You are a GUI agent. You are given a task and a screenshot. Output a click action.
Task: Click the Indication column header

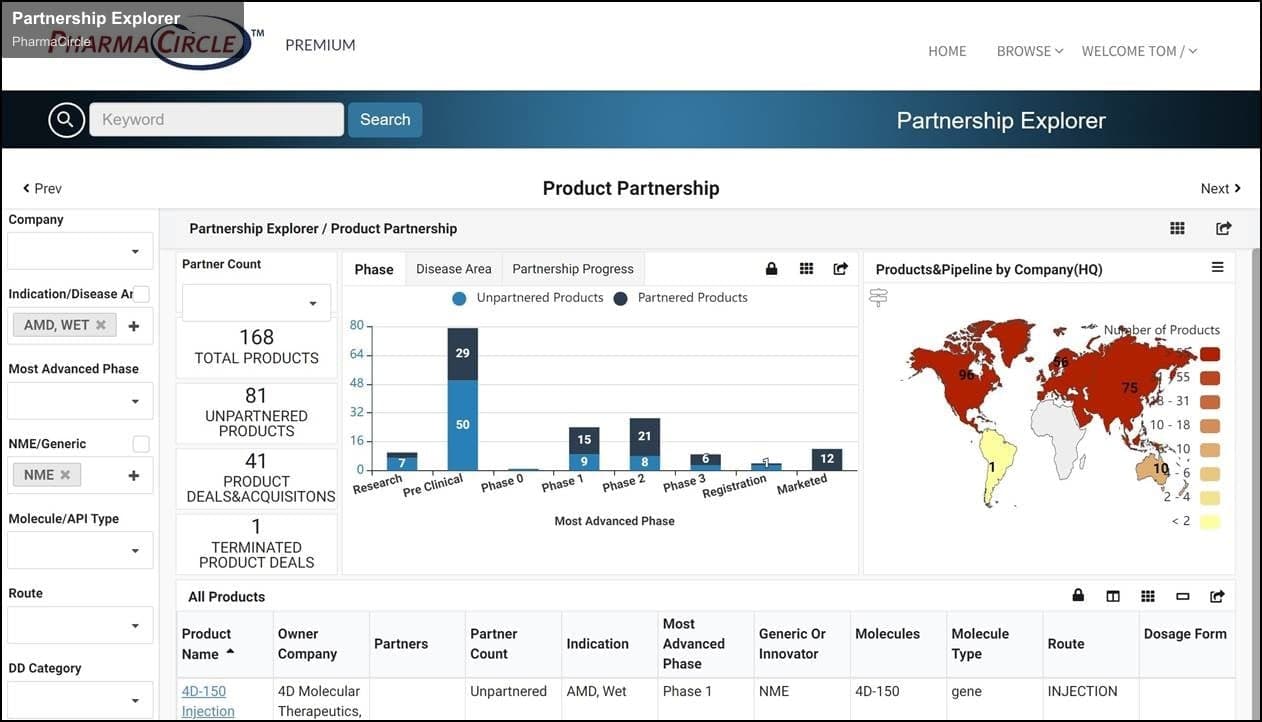point(609,644)
